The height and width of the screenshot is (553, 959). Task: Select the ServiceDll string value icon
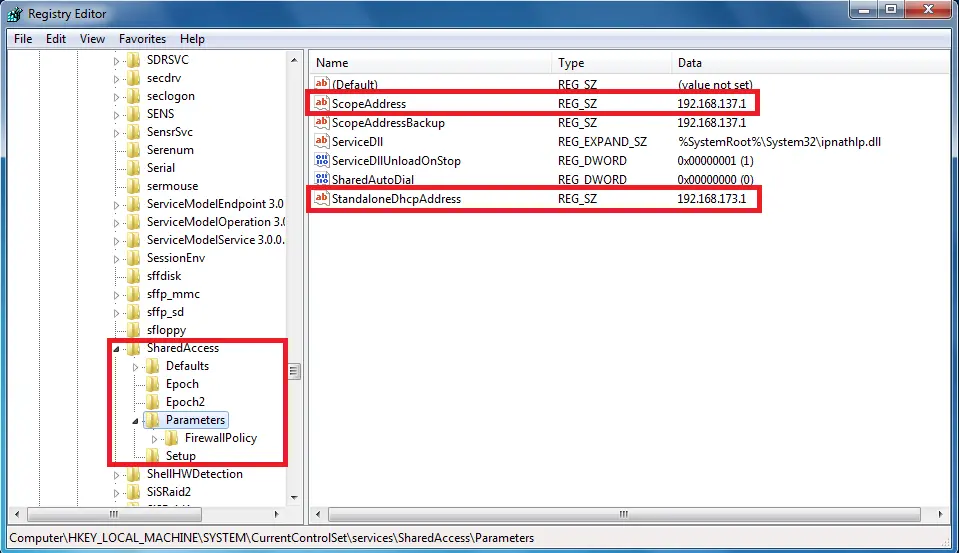click(x=322, y=141)
